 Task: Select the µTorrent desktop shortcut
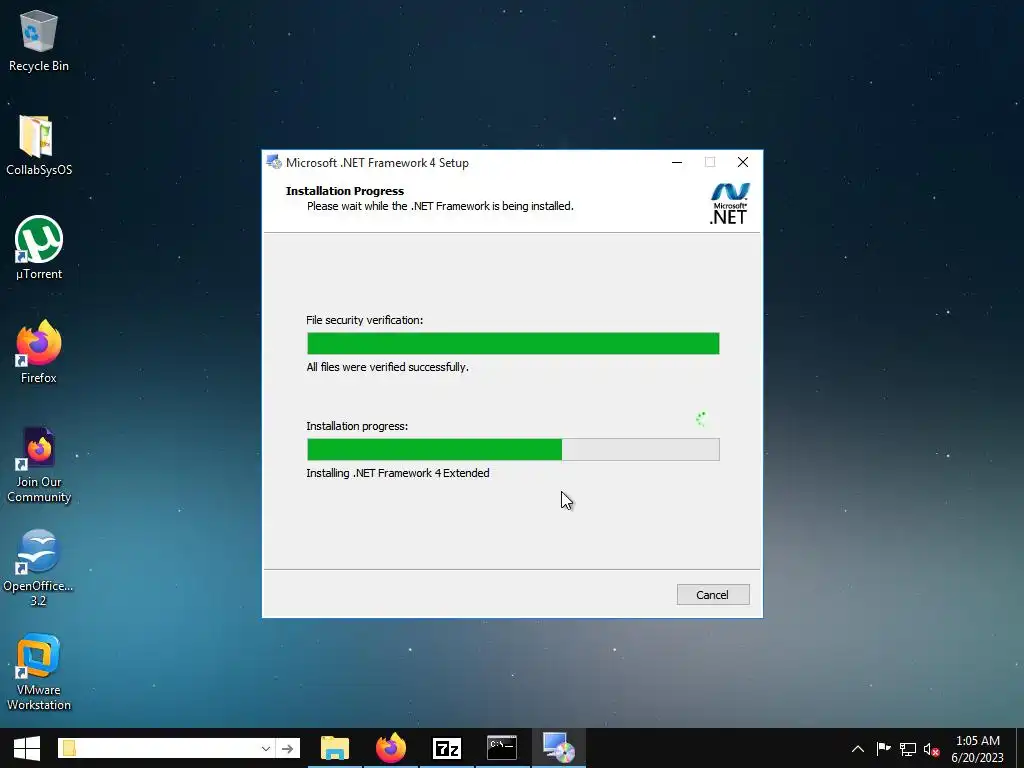point(39,248)
